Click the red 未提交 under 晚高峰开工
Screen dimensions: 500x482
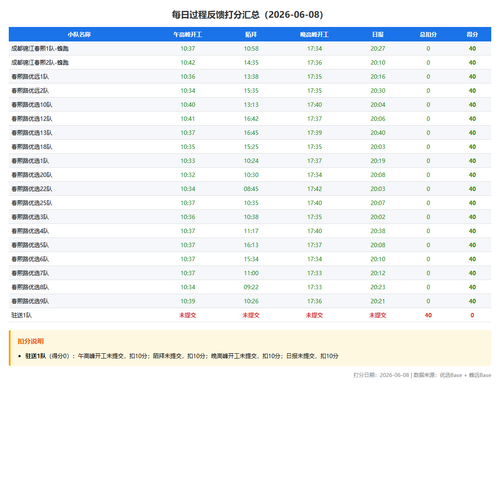point(314,315)
